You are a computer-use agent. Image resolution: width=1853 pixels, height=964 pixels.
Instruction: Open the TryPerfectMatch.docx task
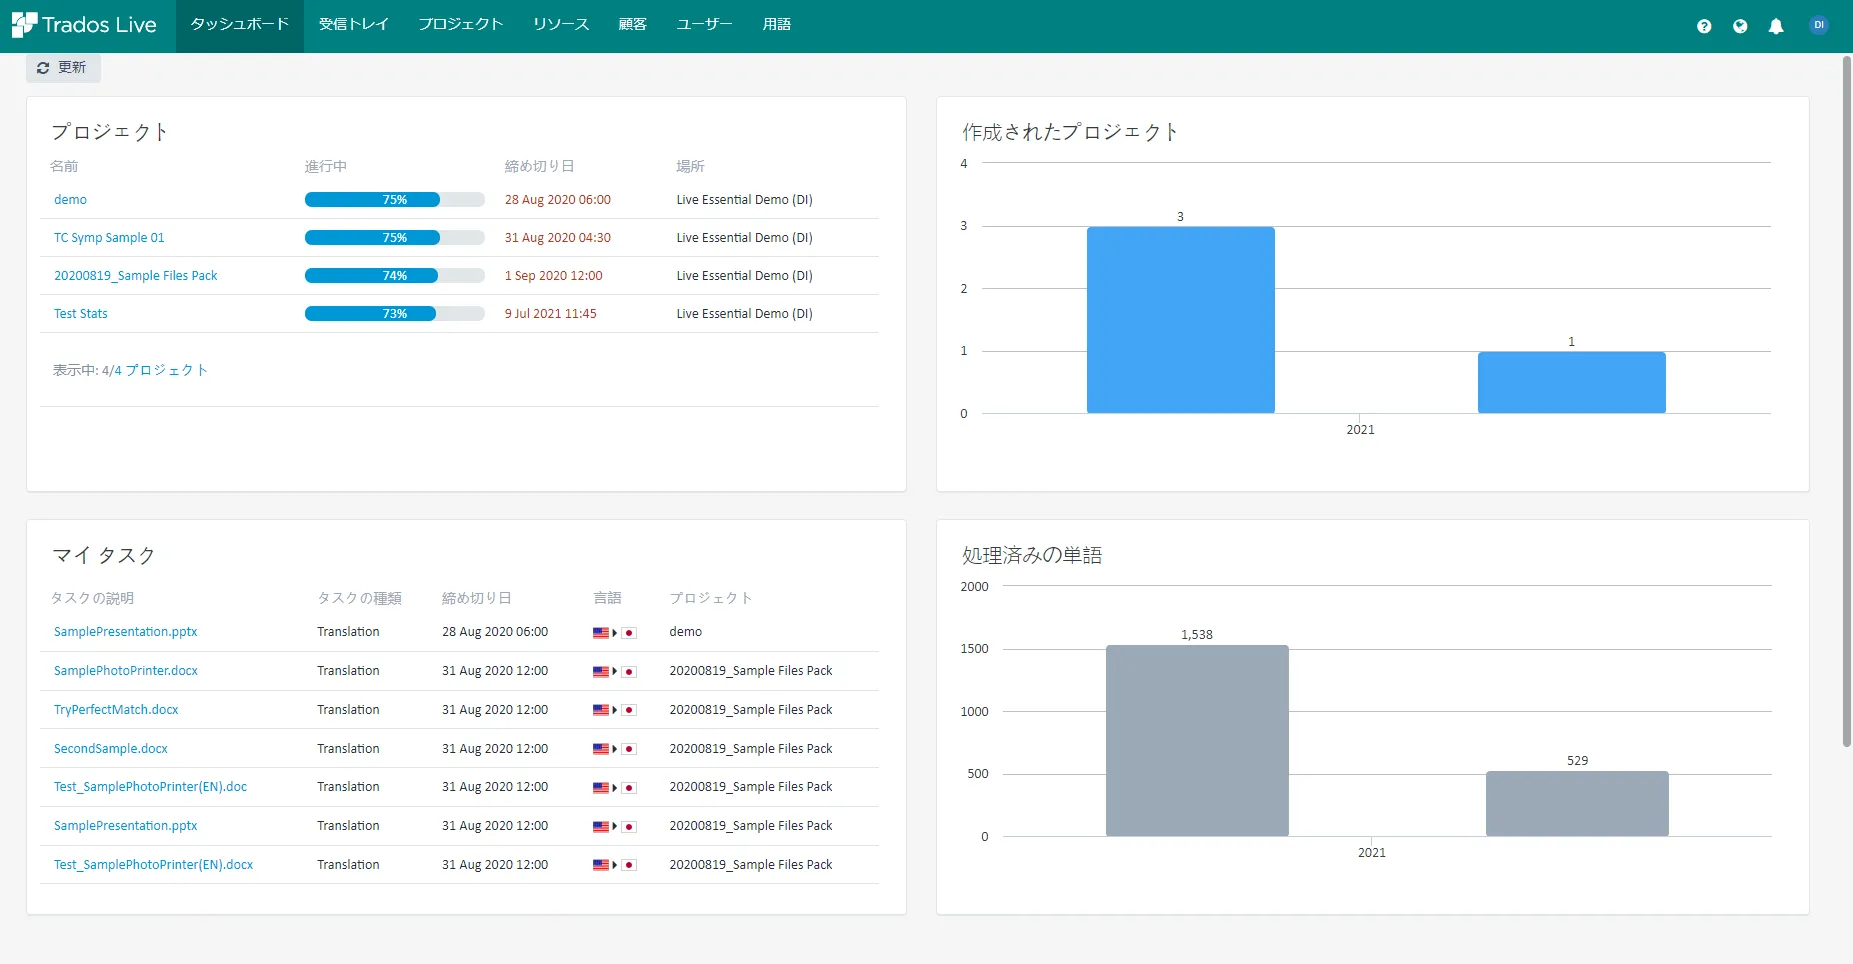tap(116, 710)
